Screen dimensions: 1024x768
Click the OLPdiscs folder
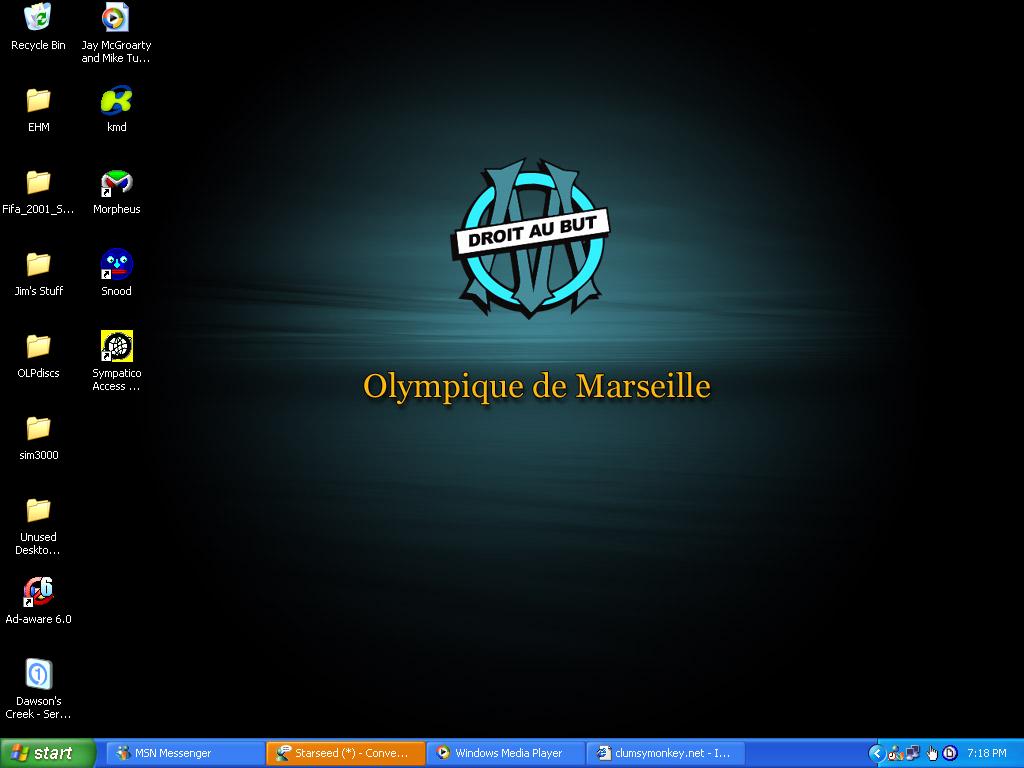pyautogui.click(x=38, y=347)
